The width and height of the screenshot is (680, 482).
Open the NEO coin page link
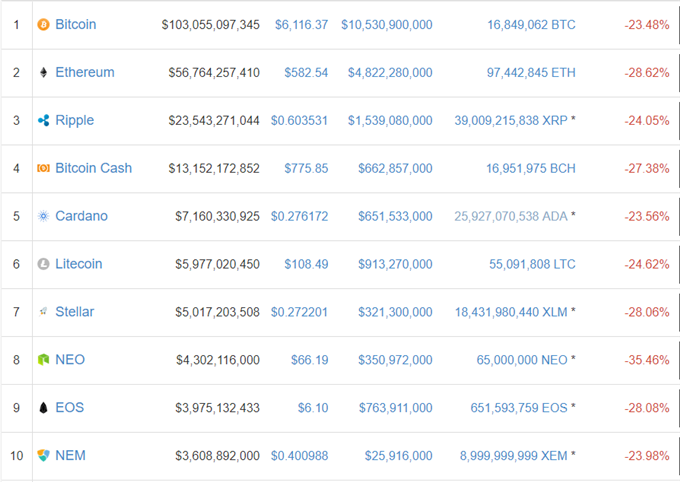coord(70,359)
